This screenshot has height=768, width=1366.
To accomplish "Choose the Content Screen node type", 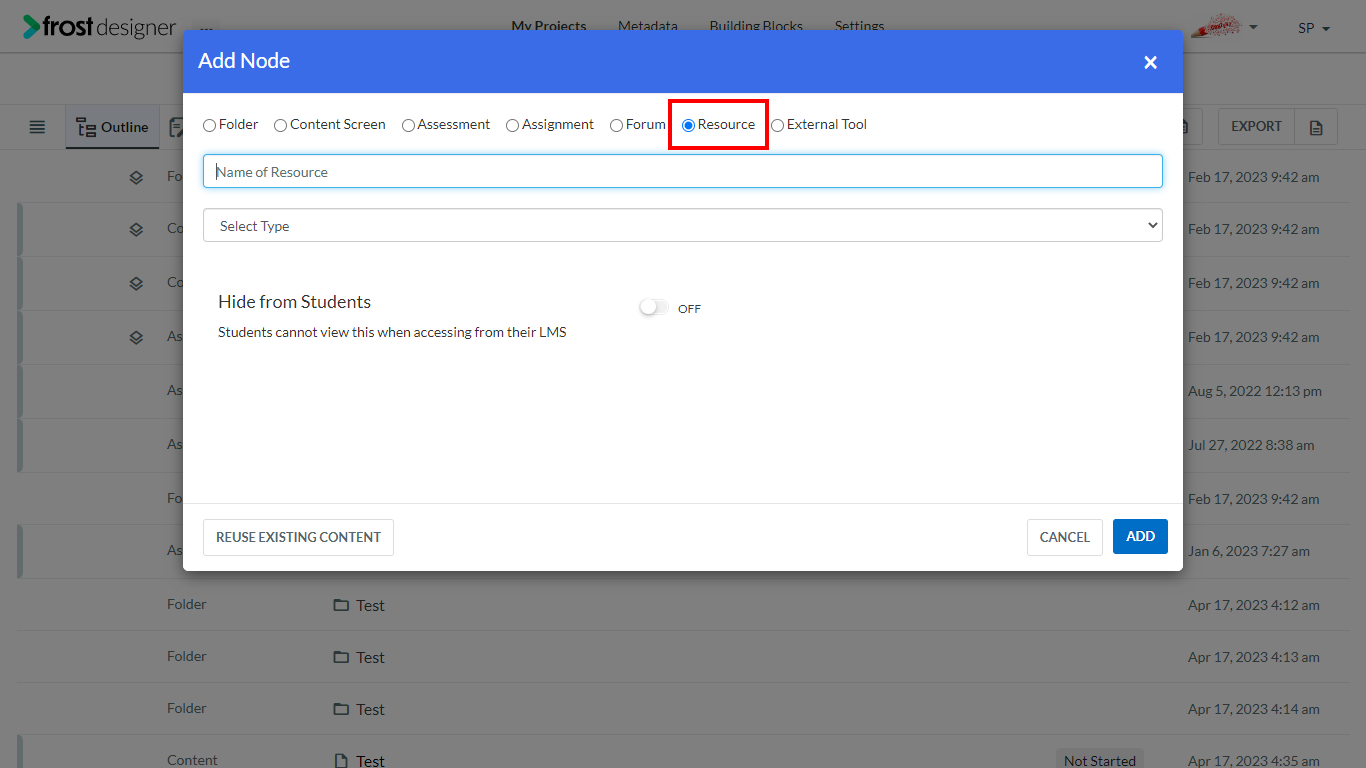I will (280, 125).
